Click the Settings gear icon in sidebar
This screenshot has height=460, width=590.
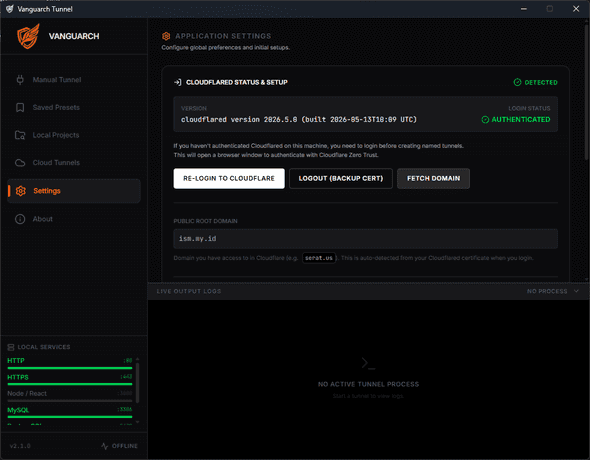(21, 191)
